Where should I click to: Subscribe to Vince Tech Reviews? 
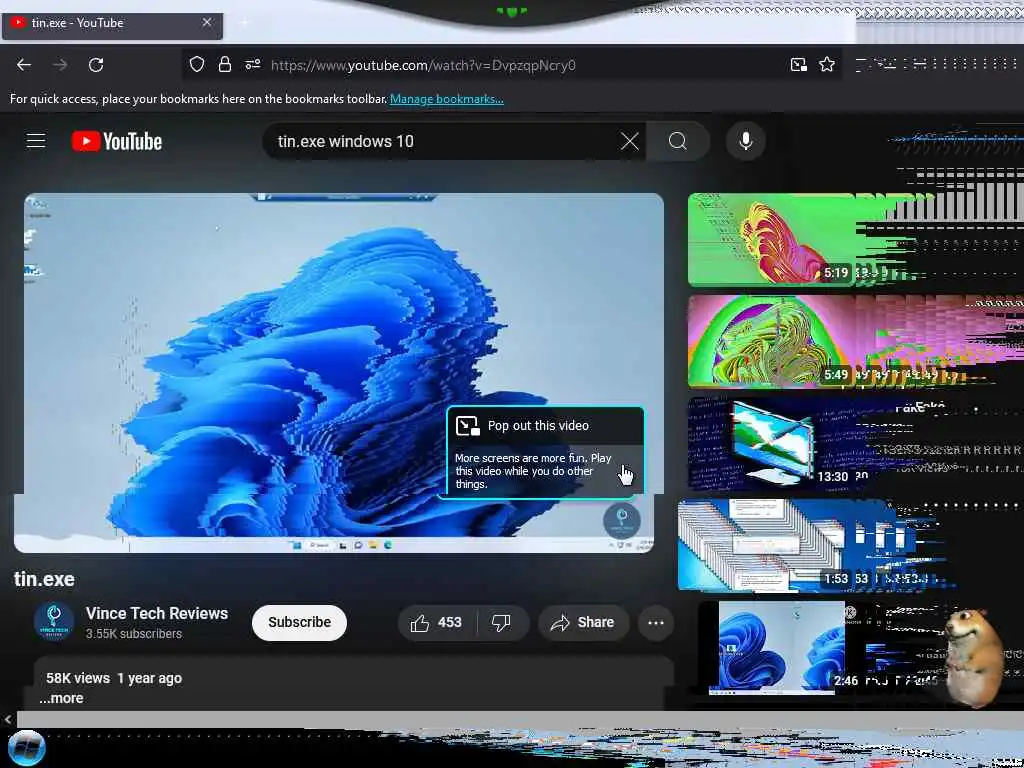(x=299, y=622)
